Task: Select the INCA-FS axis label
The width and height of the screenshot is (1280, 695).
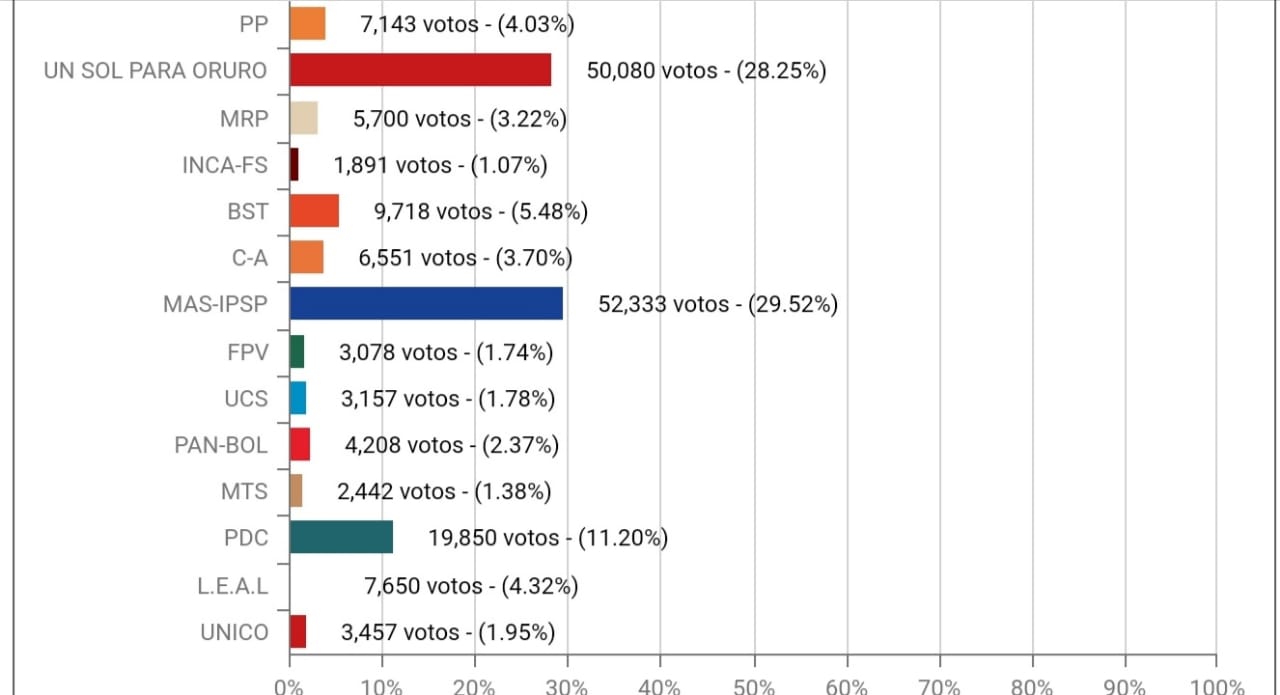Action: 225,165
